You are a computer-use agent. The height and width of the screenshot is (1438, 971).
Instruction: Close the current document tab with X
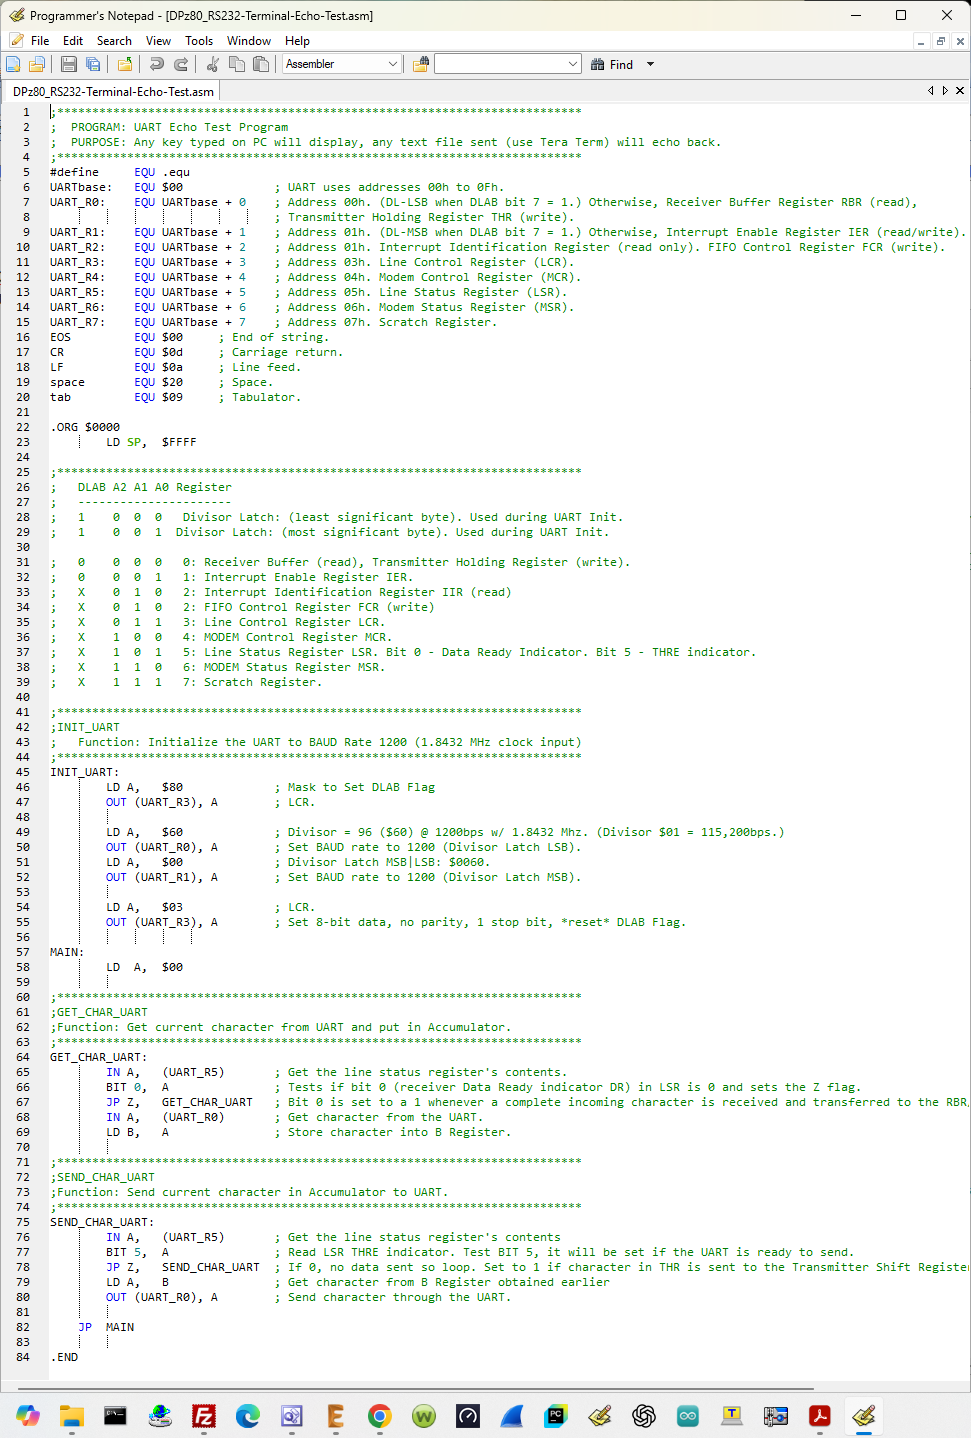960,91
